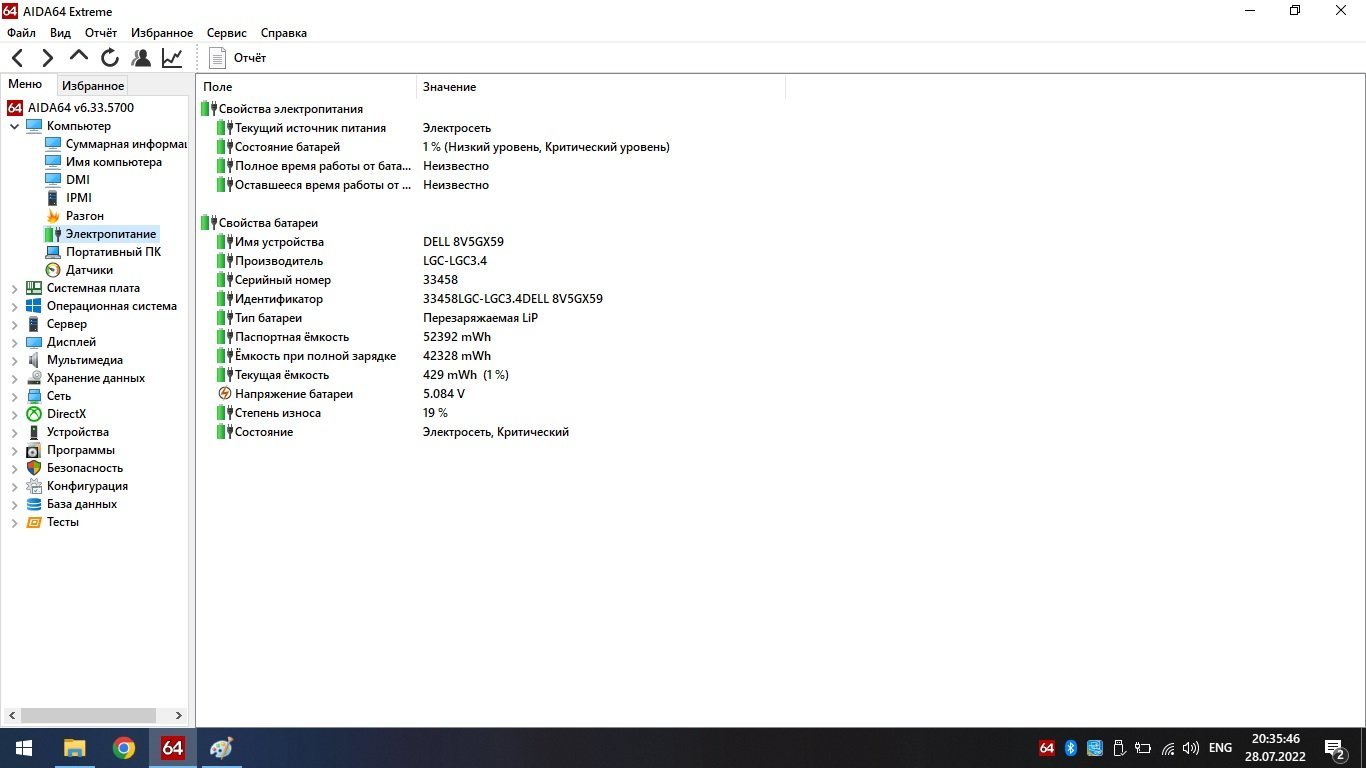The height and width of the screenshot is (768, 1366).
Task: Select the Паспортная ёмкость row
Action: [x=491, y=337]
